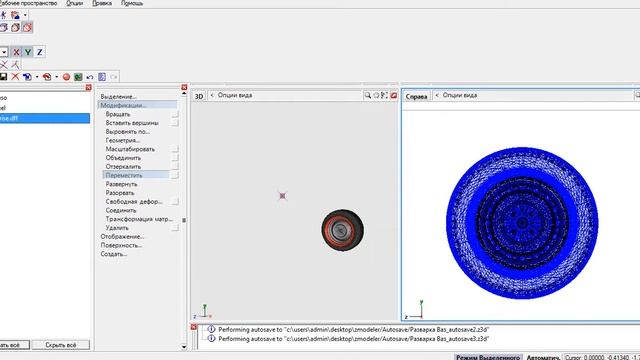The height and width of the screenshot is (360, 640).
Task: Select the Удалить command
Action: click(117, 228)
